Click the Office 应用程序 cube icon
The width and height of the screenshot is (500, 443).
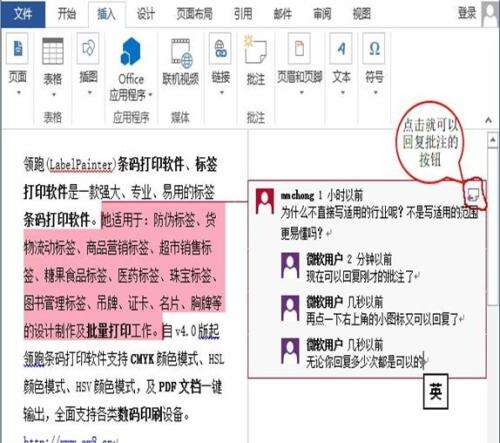point(131,51)
